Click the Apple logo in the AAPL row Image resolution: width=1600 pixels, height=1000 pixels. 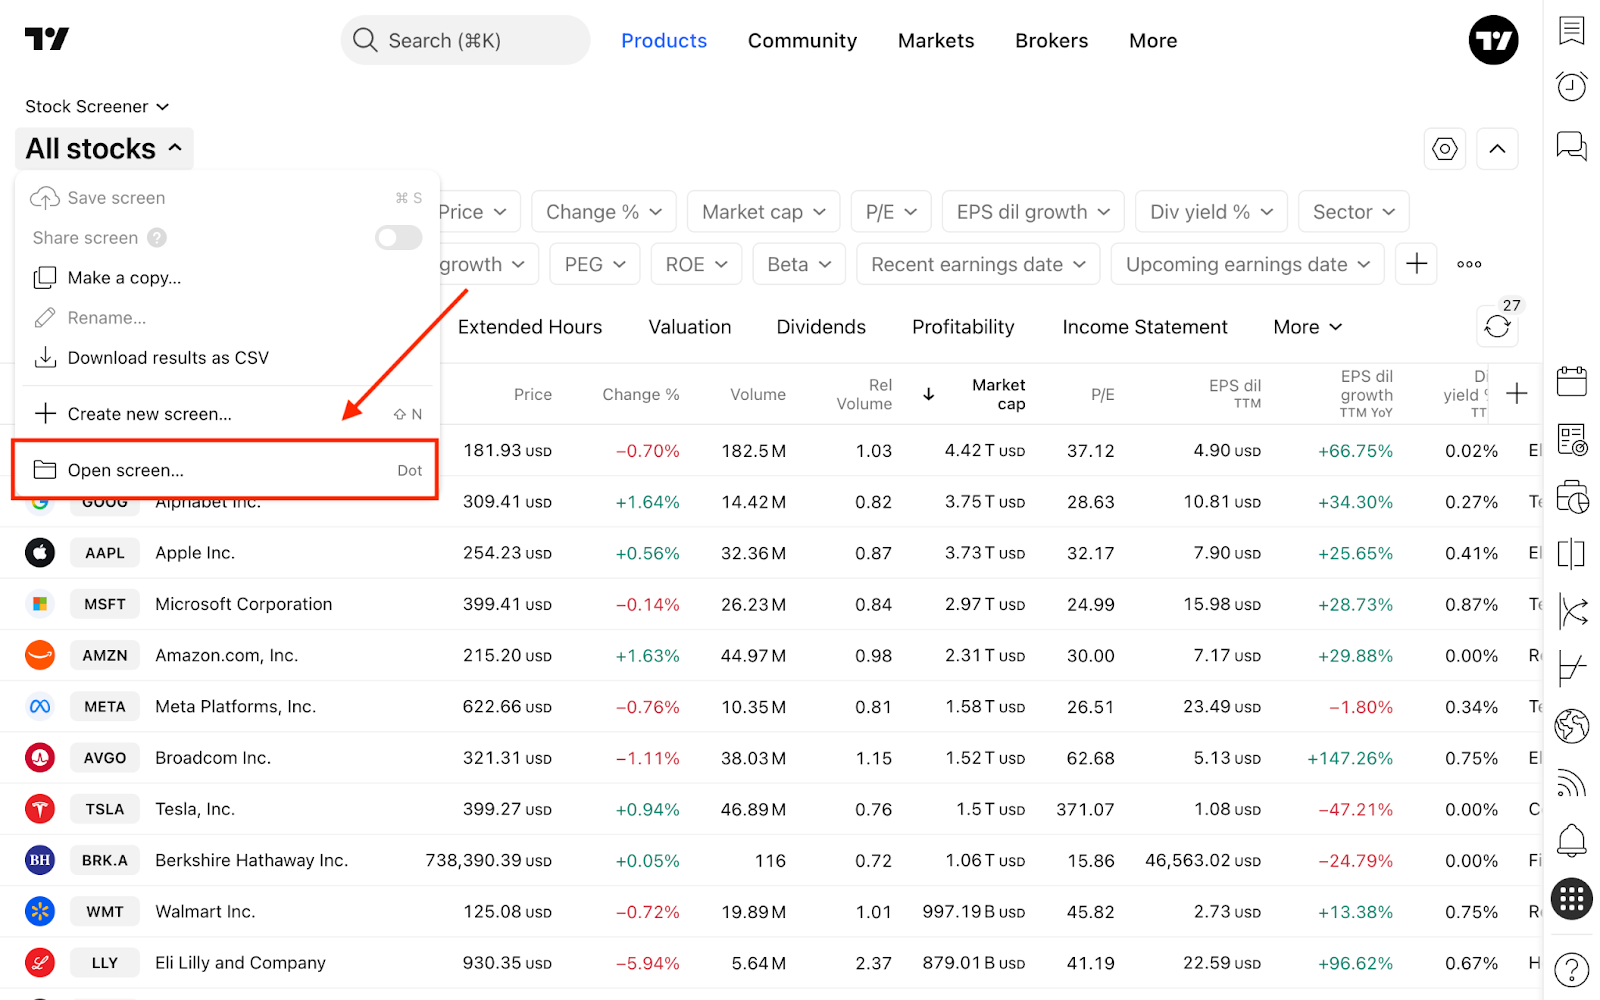tap(40, 553)
